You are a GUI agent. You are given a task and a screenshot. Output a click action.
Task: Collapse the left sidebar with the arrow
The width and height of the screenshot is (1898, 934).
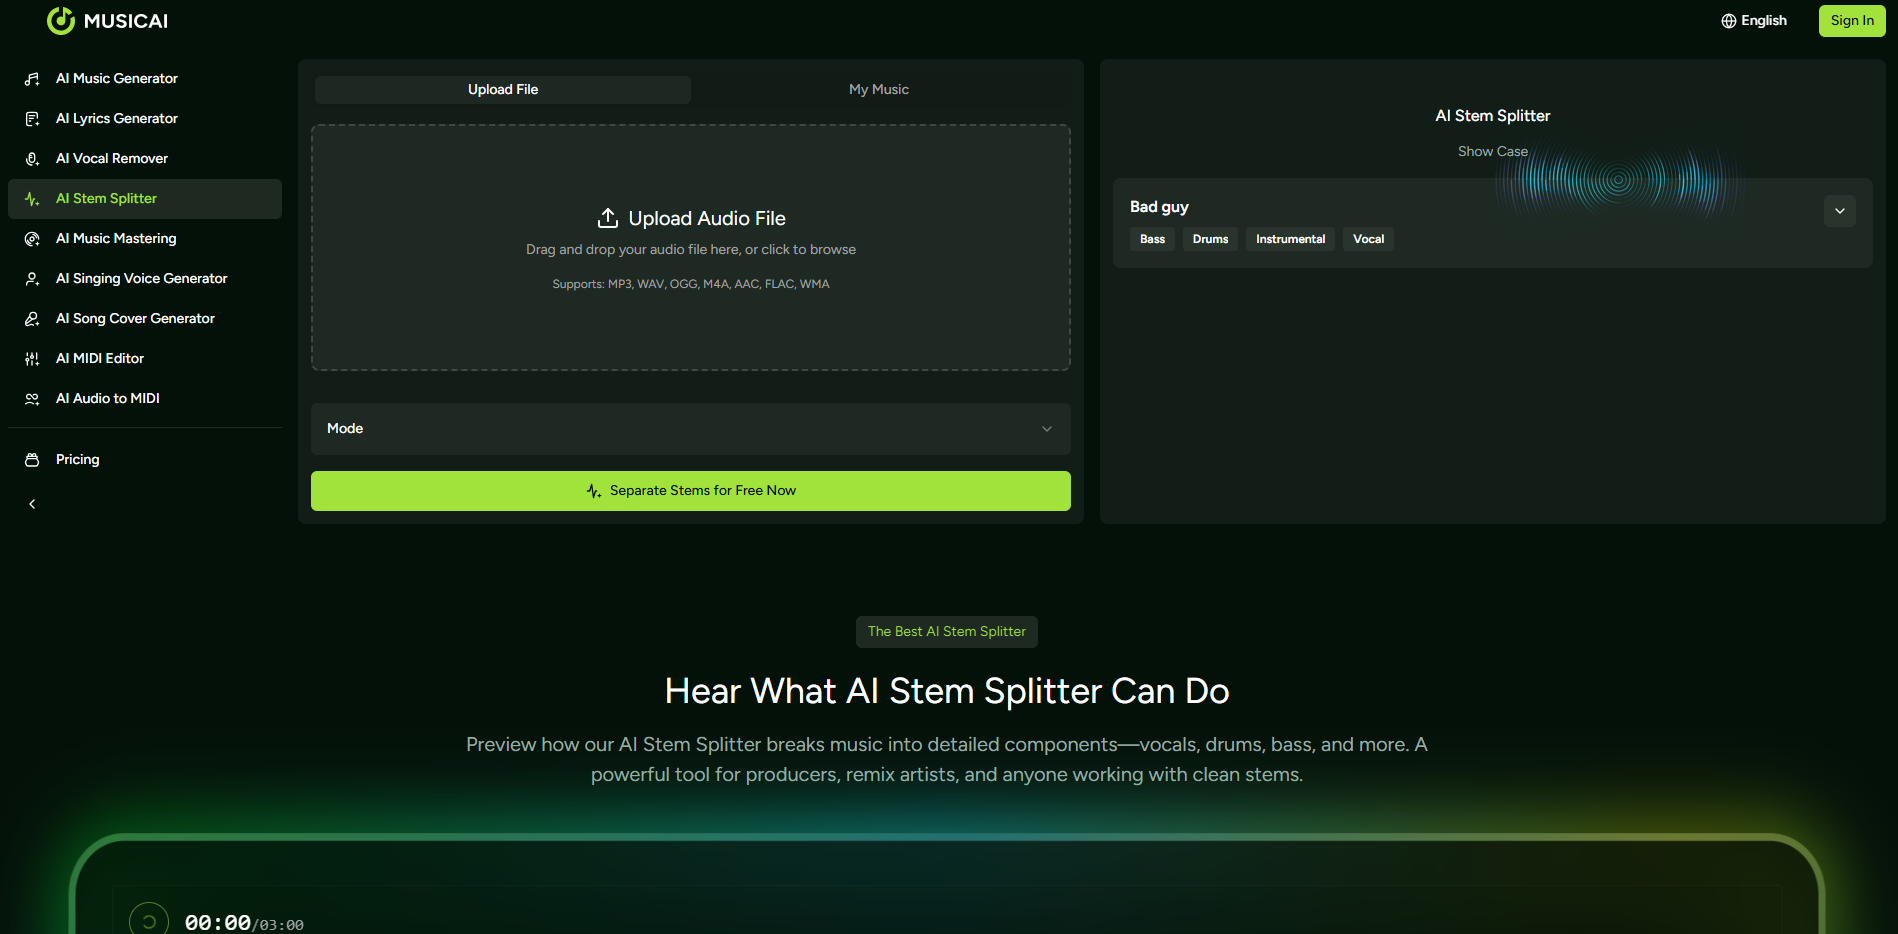pyautogui.click(x=32, y=504)
